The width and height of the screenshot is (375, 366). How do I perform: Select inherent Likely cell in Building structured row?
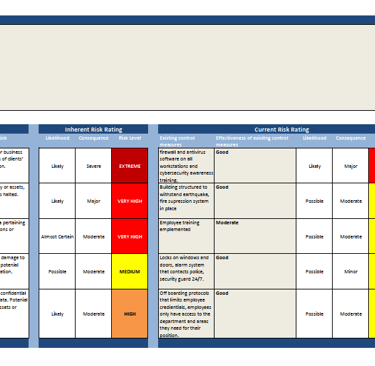57,201
